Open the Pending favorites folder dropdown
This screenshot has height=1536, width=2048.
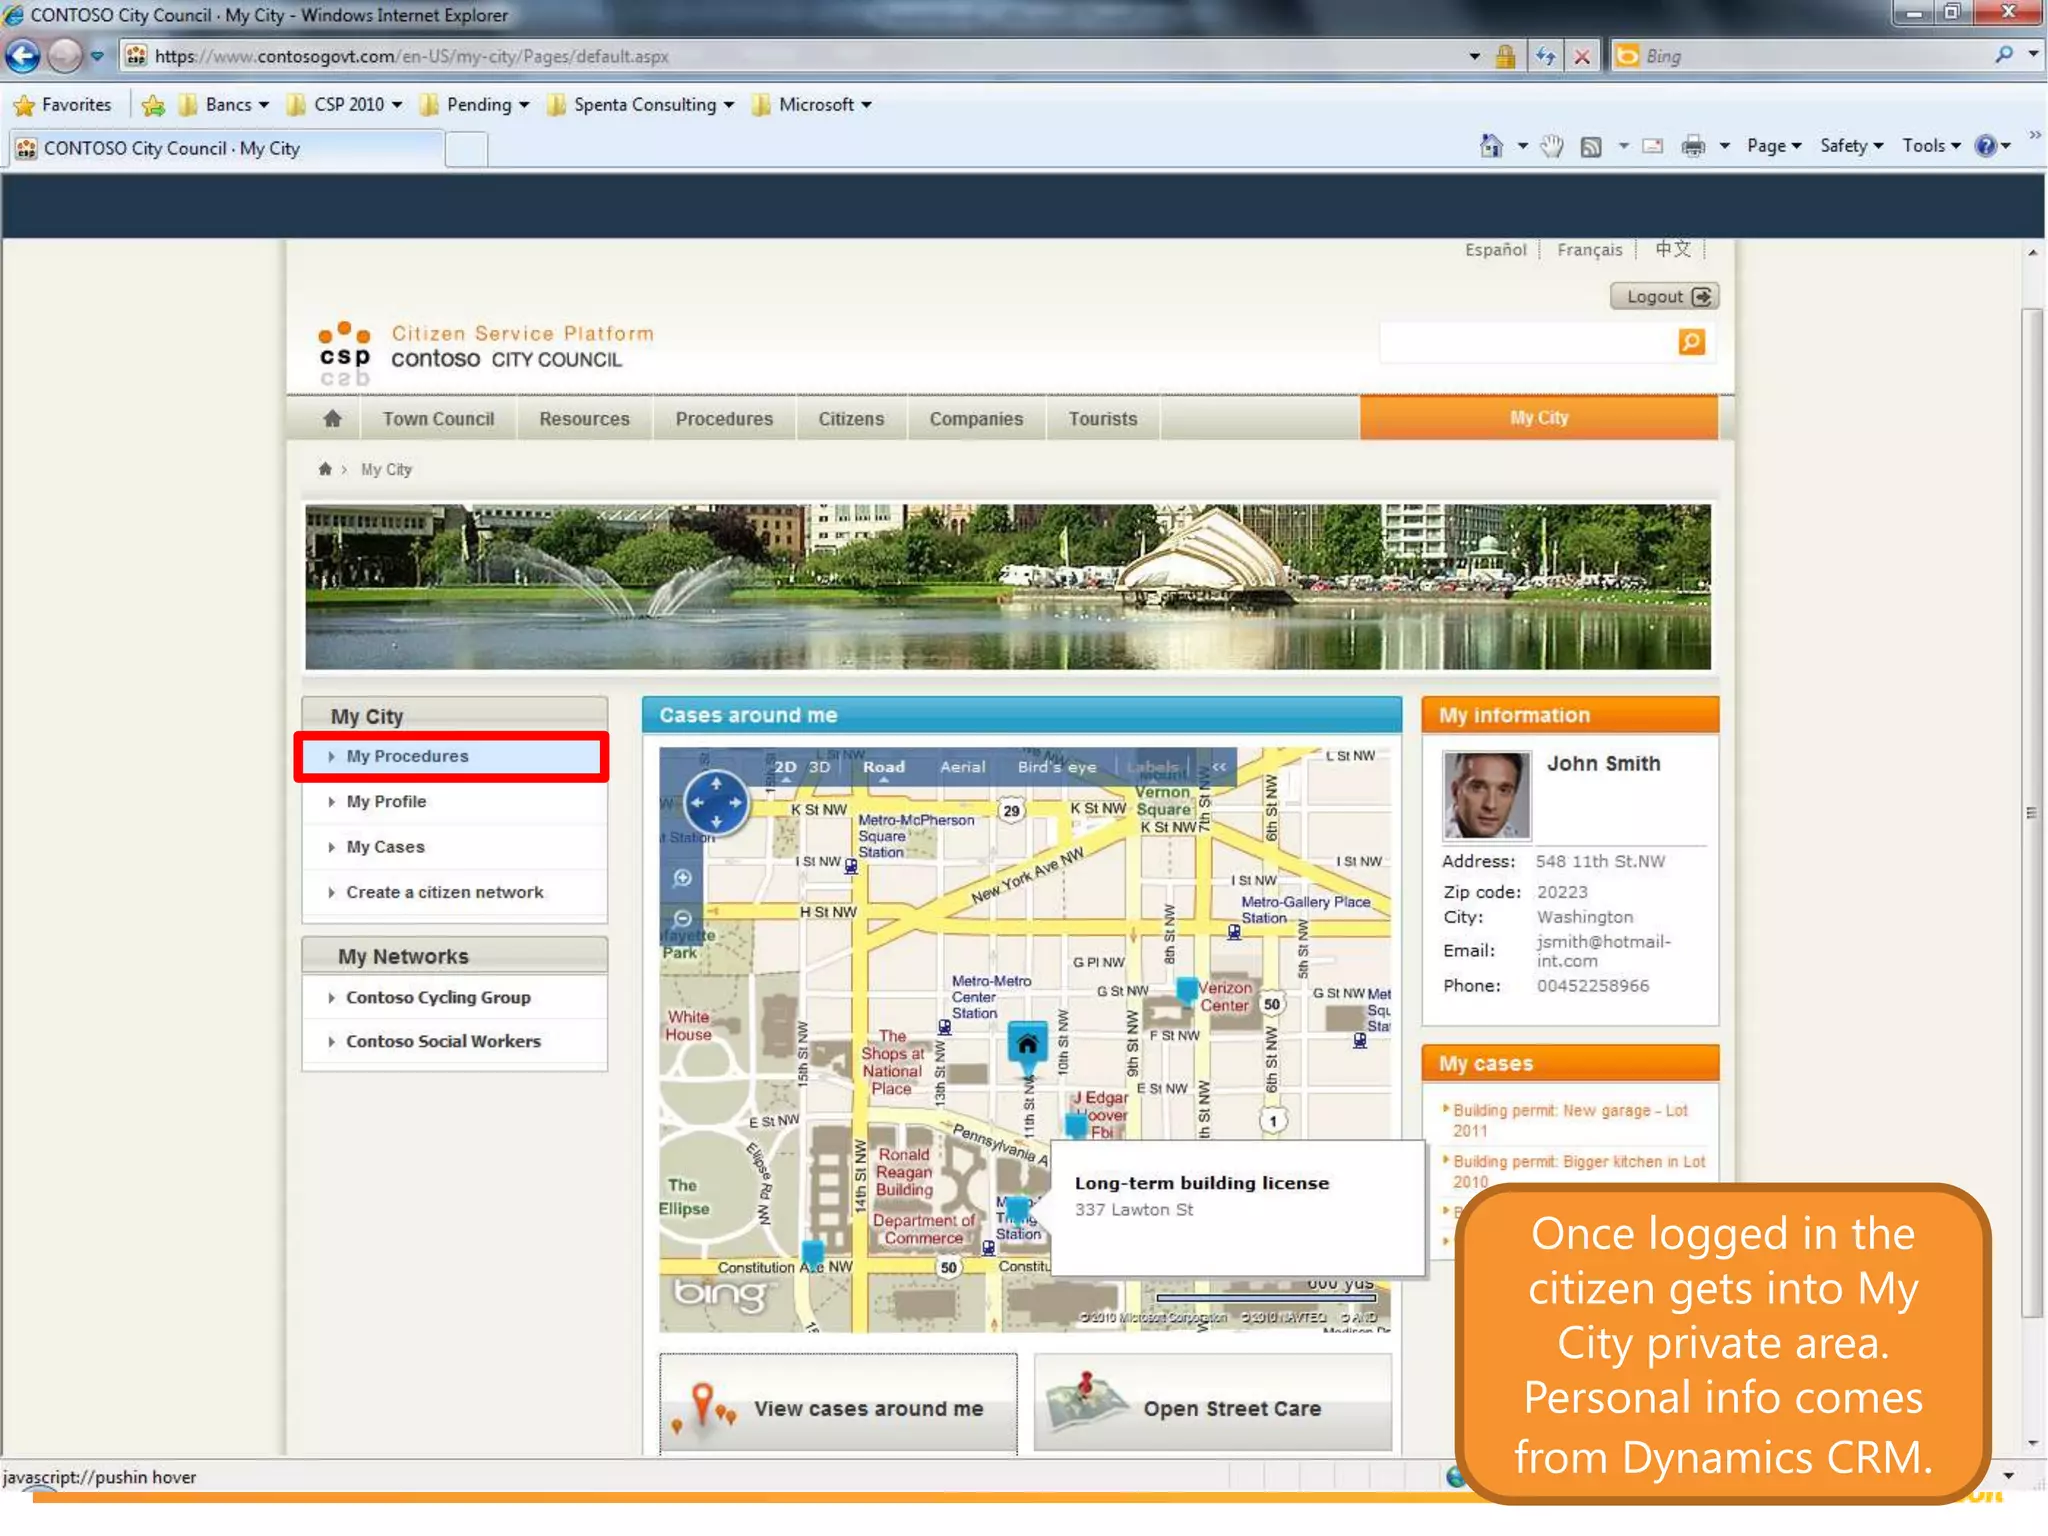[x=475, y=105]
